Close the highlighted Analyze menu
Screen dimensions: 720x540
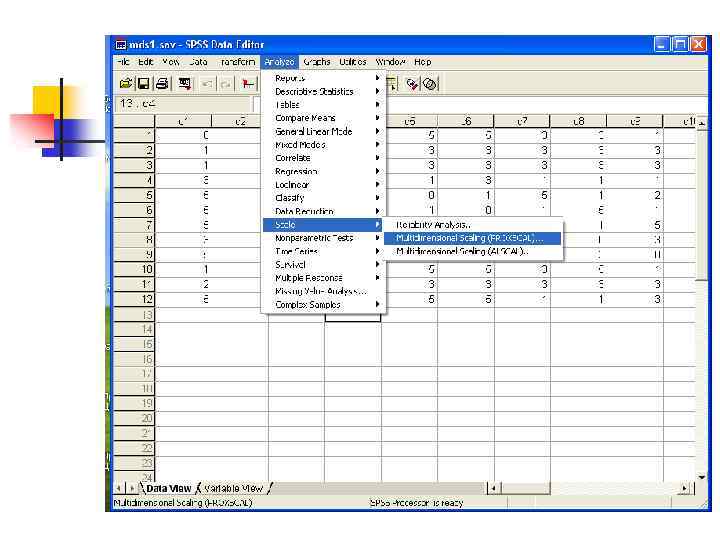coord(279,62)
